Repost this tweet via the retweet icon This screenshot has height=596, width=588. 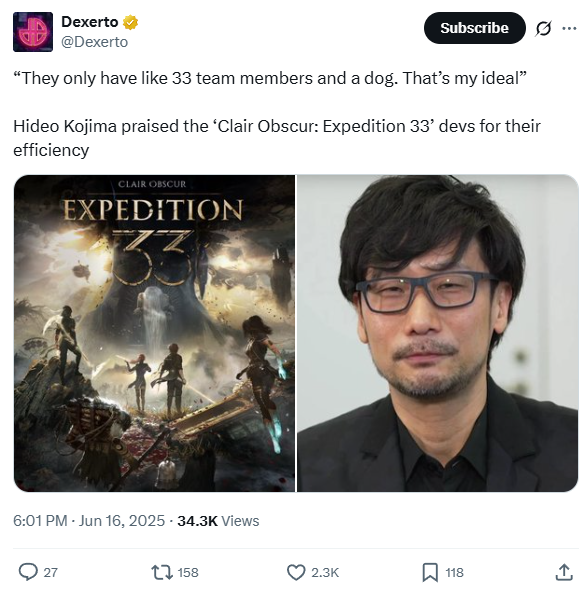(x=162, y=572)
